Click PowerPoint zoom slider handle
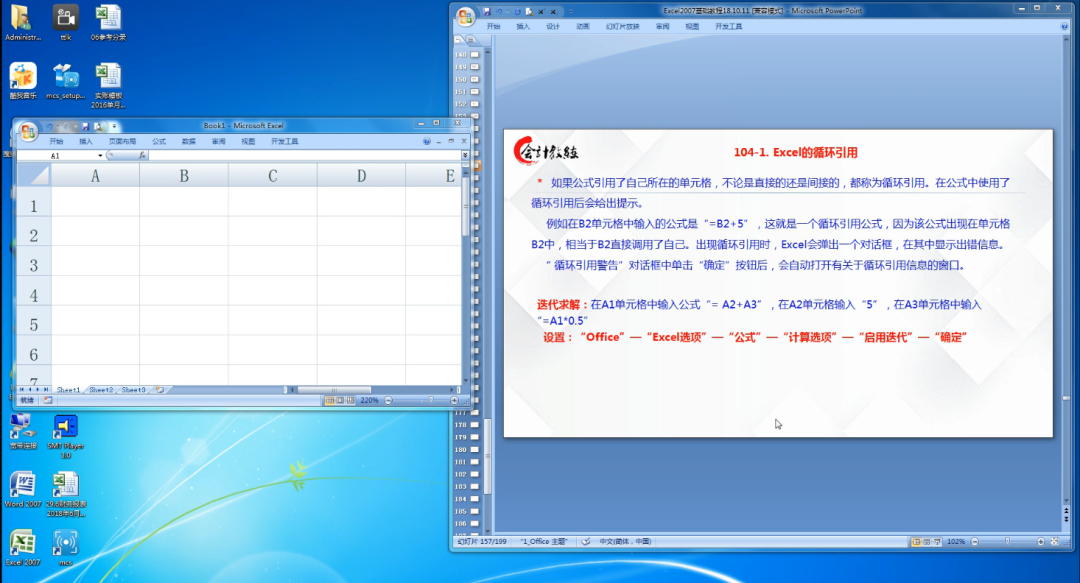Screen dimensions: 1080x583 pyautogui.click(x=1007, y=541)
